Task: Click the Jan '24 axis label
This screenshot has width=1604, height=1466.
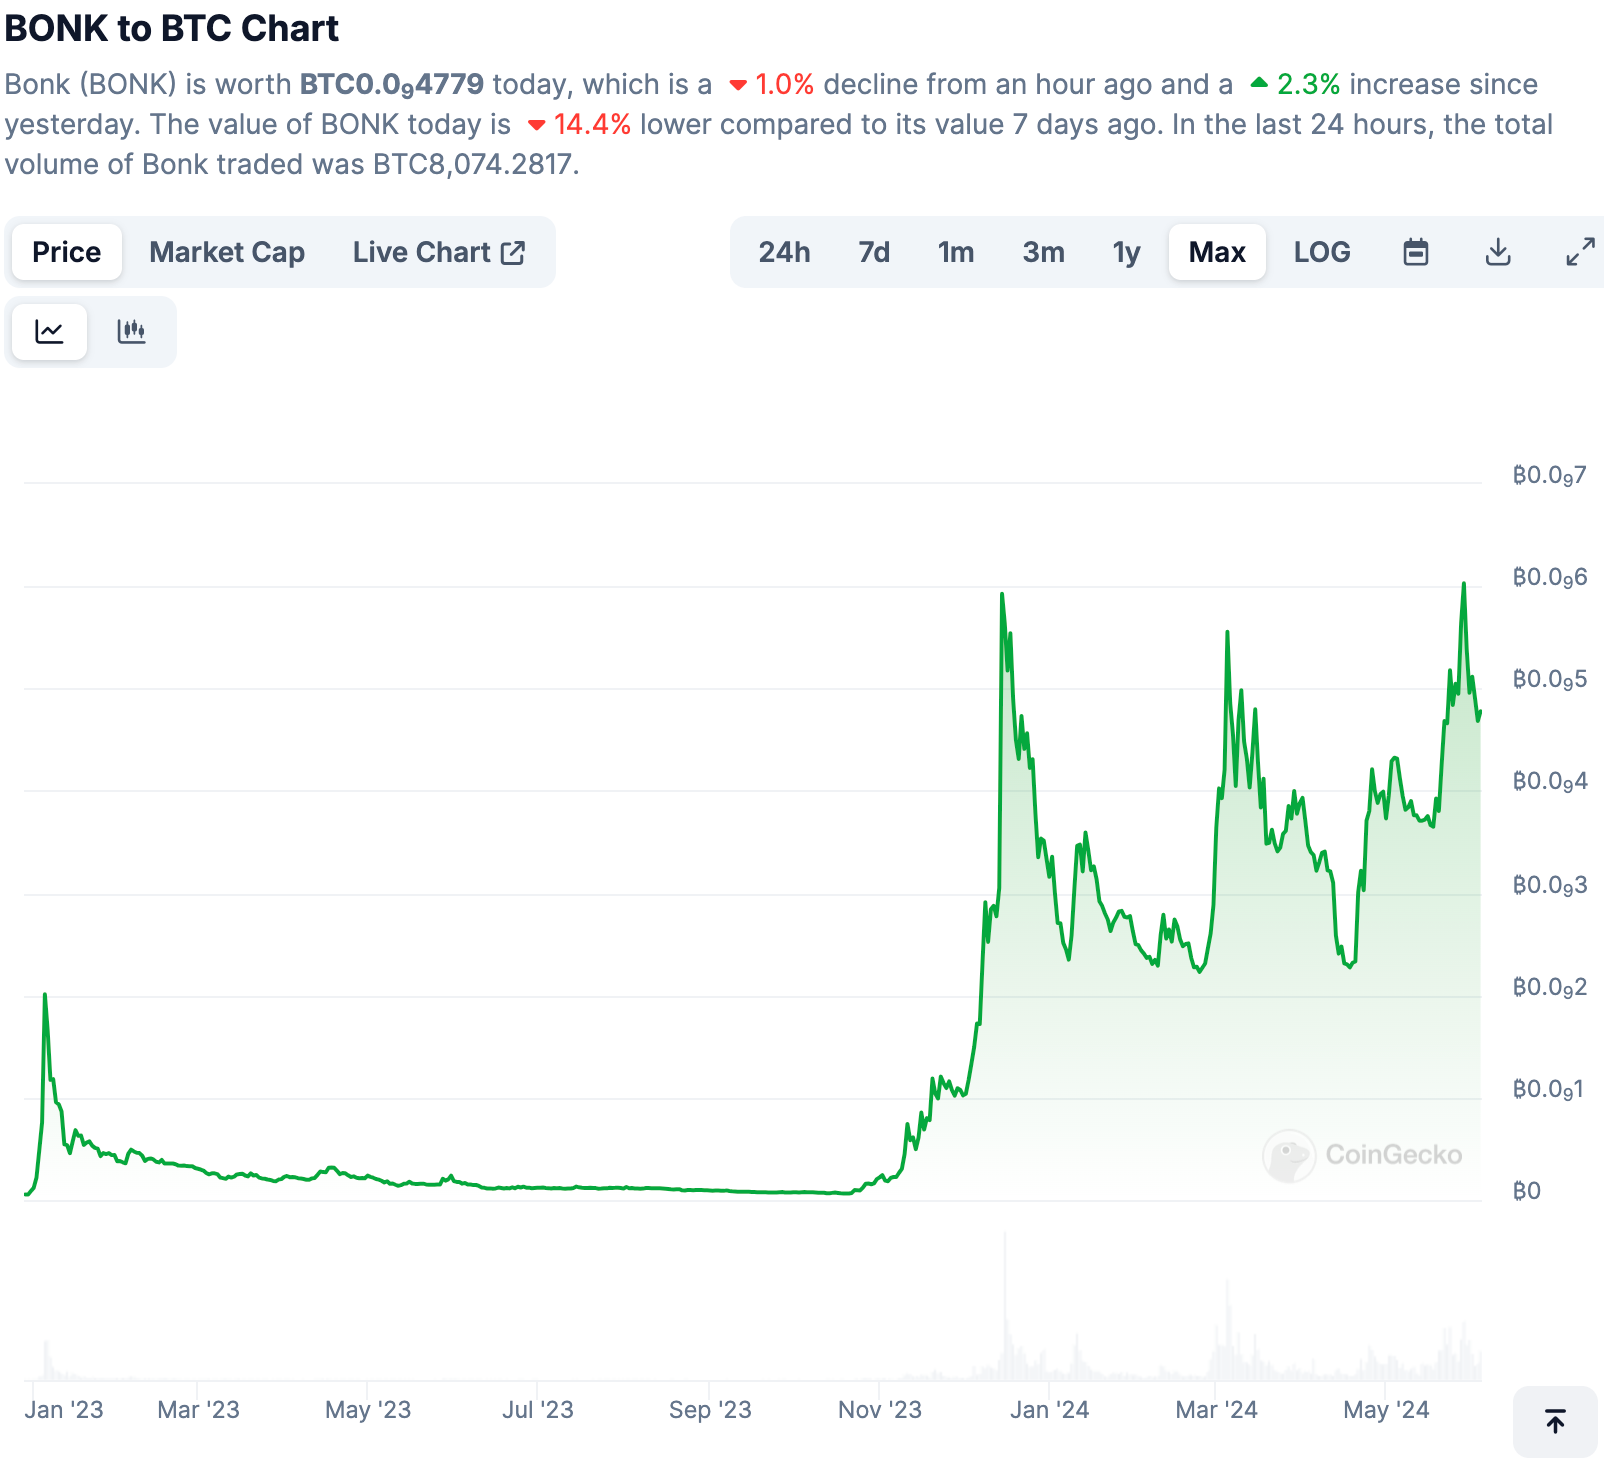Action: click(1049, 1410)
